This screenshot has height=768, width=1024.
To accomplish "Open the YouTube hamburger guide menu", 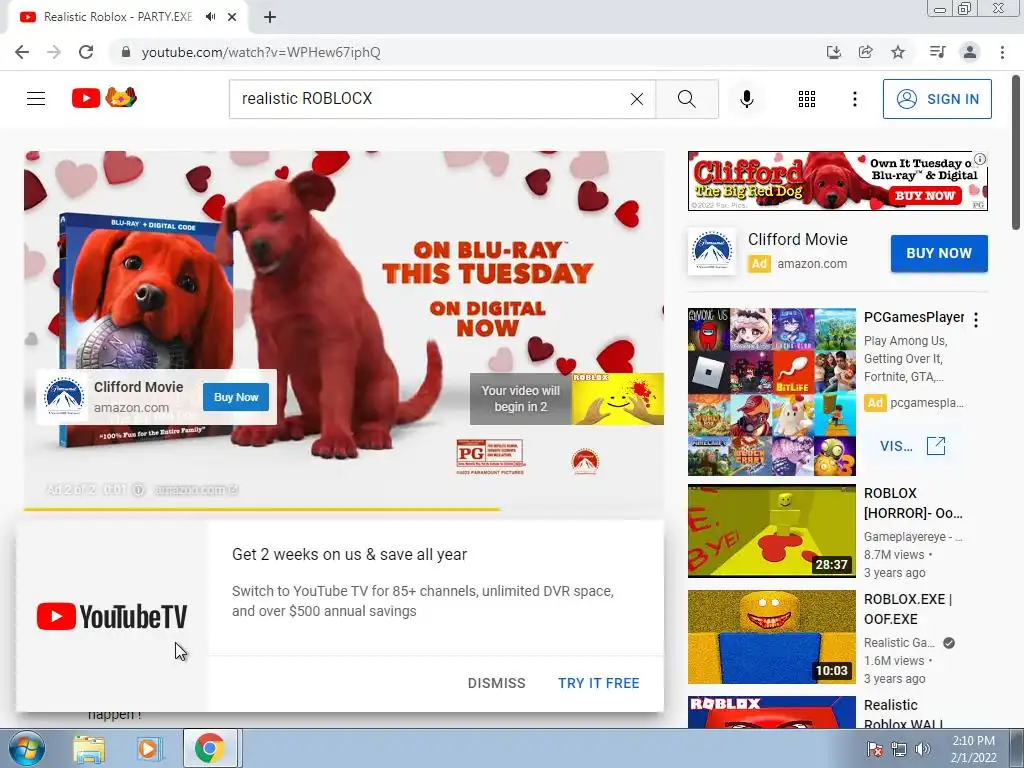I will pos(36,99).
